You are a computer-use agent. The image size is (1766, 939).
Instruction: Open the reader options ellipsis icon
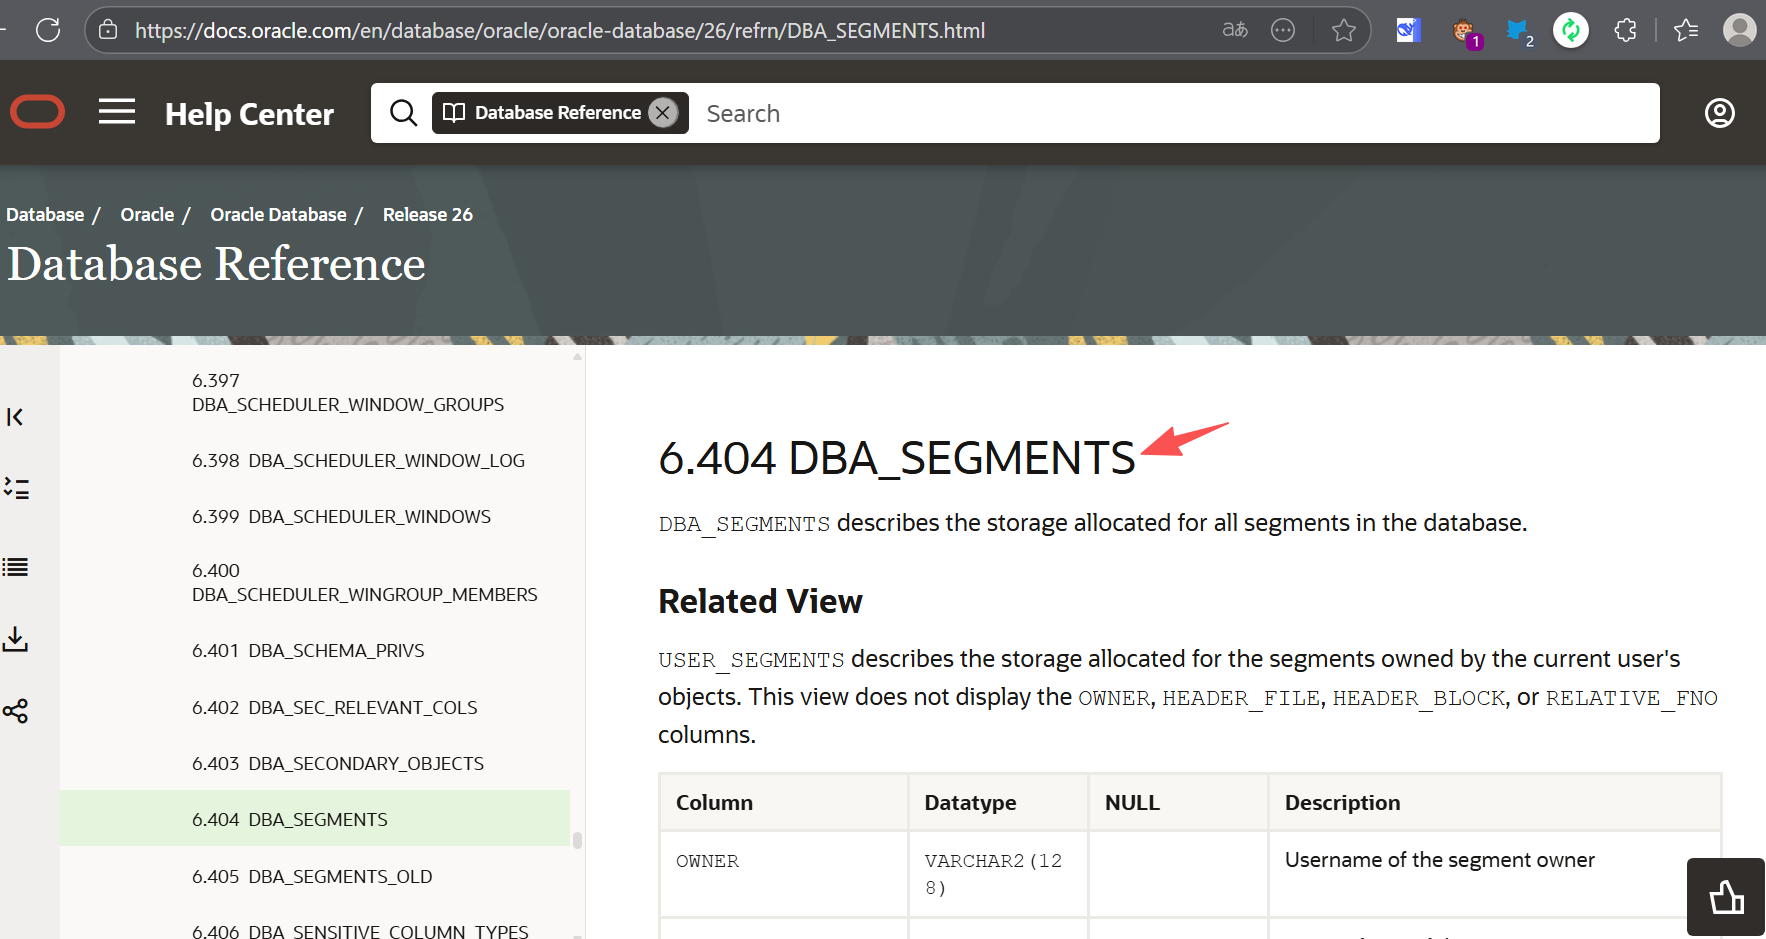click(1283, 30)
